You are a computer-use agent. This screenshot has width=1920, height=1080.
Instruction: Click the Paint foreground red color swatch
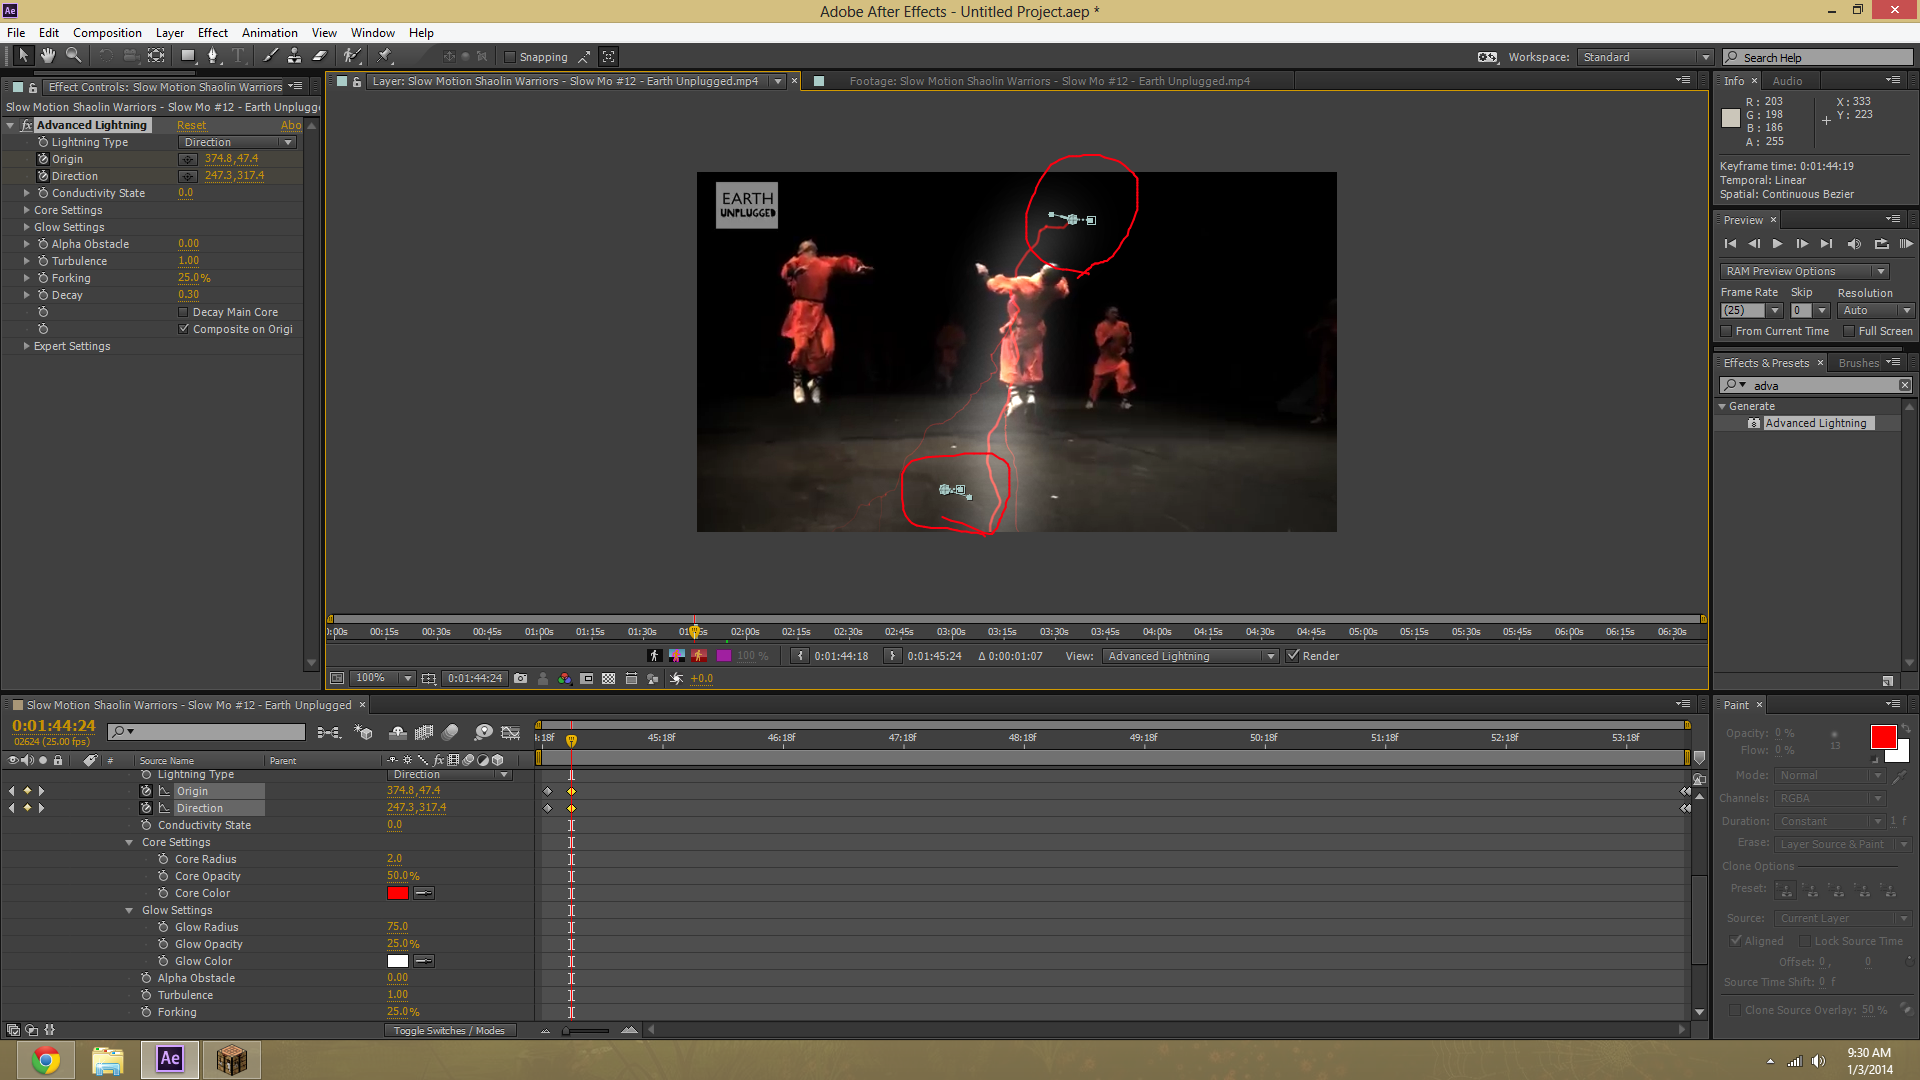[x=1883, y=737]
